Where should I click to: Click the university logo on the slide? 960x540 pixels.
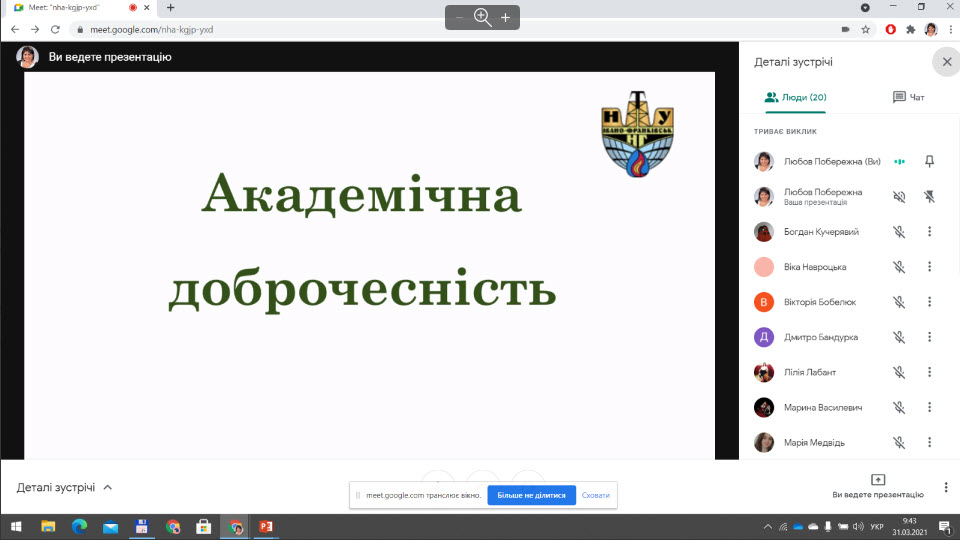[x=637, y=135]
